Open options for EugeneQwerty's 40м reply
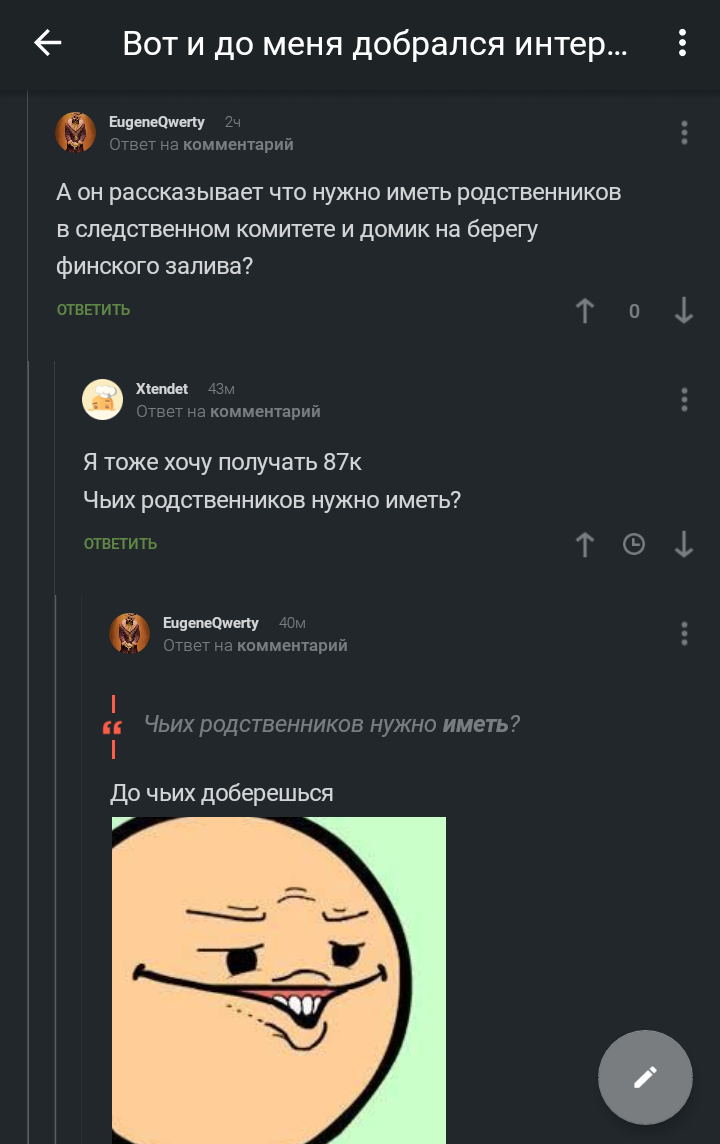This screenshot has width=720, height=1144. (x=684, y=633)
